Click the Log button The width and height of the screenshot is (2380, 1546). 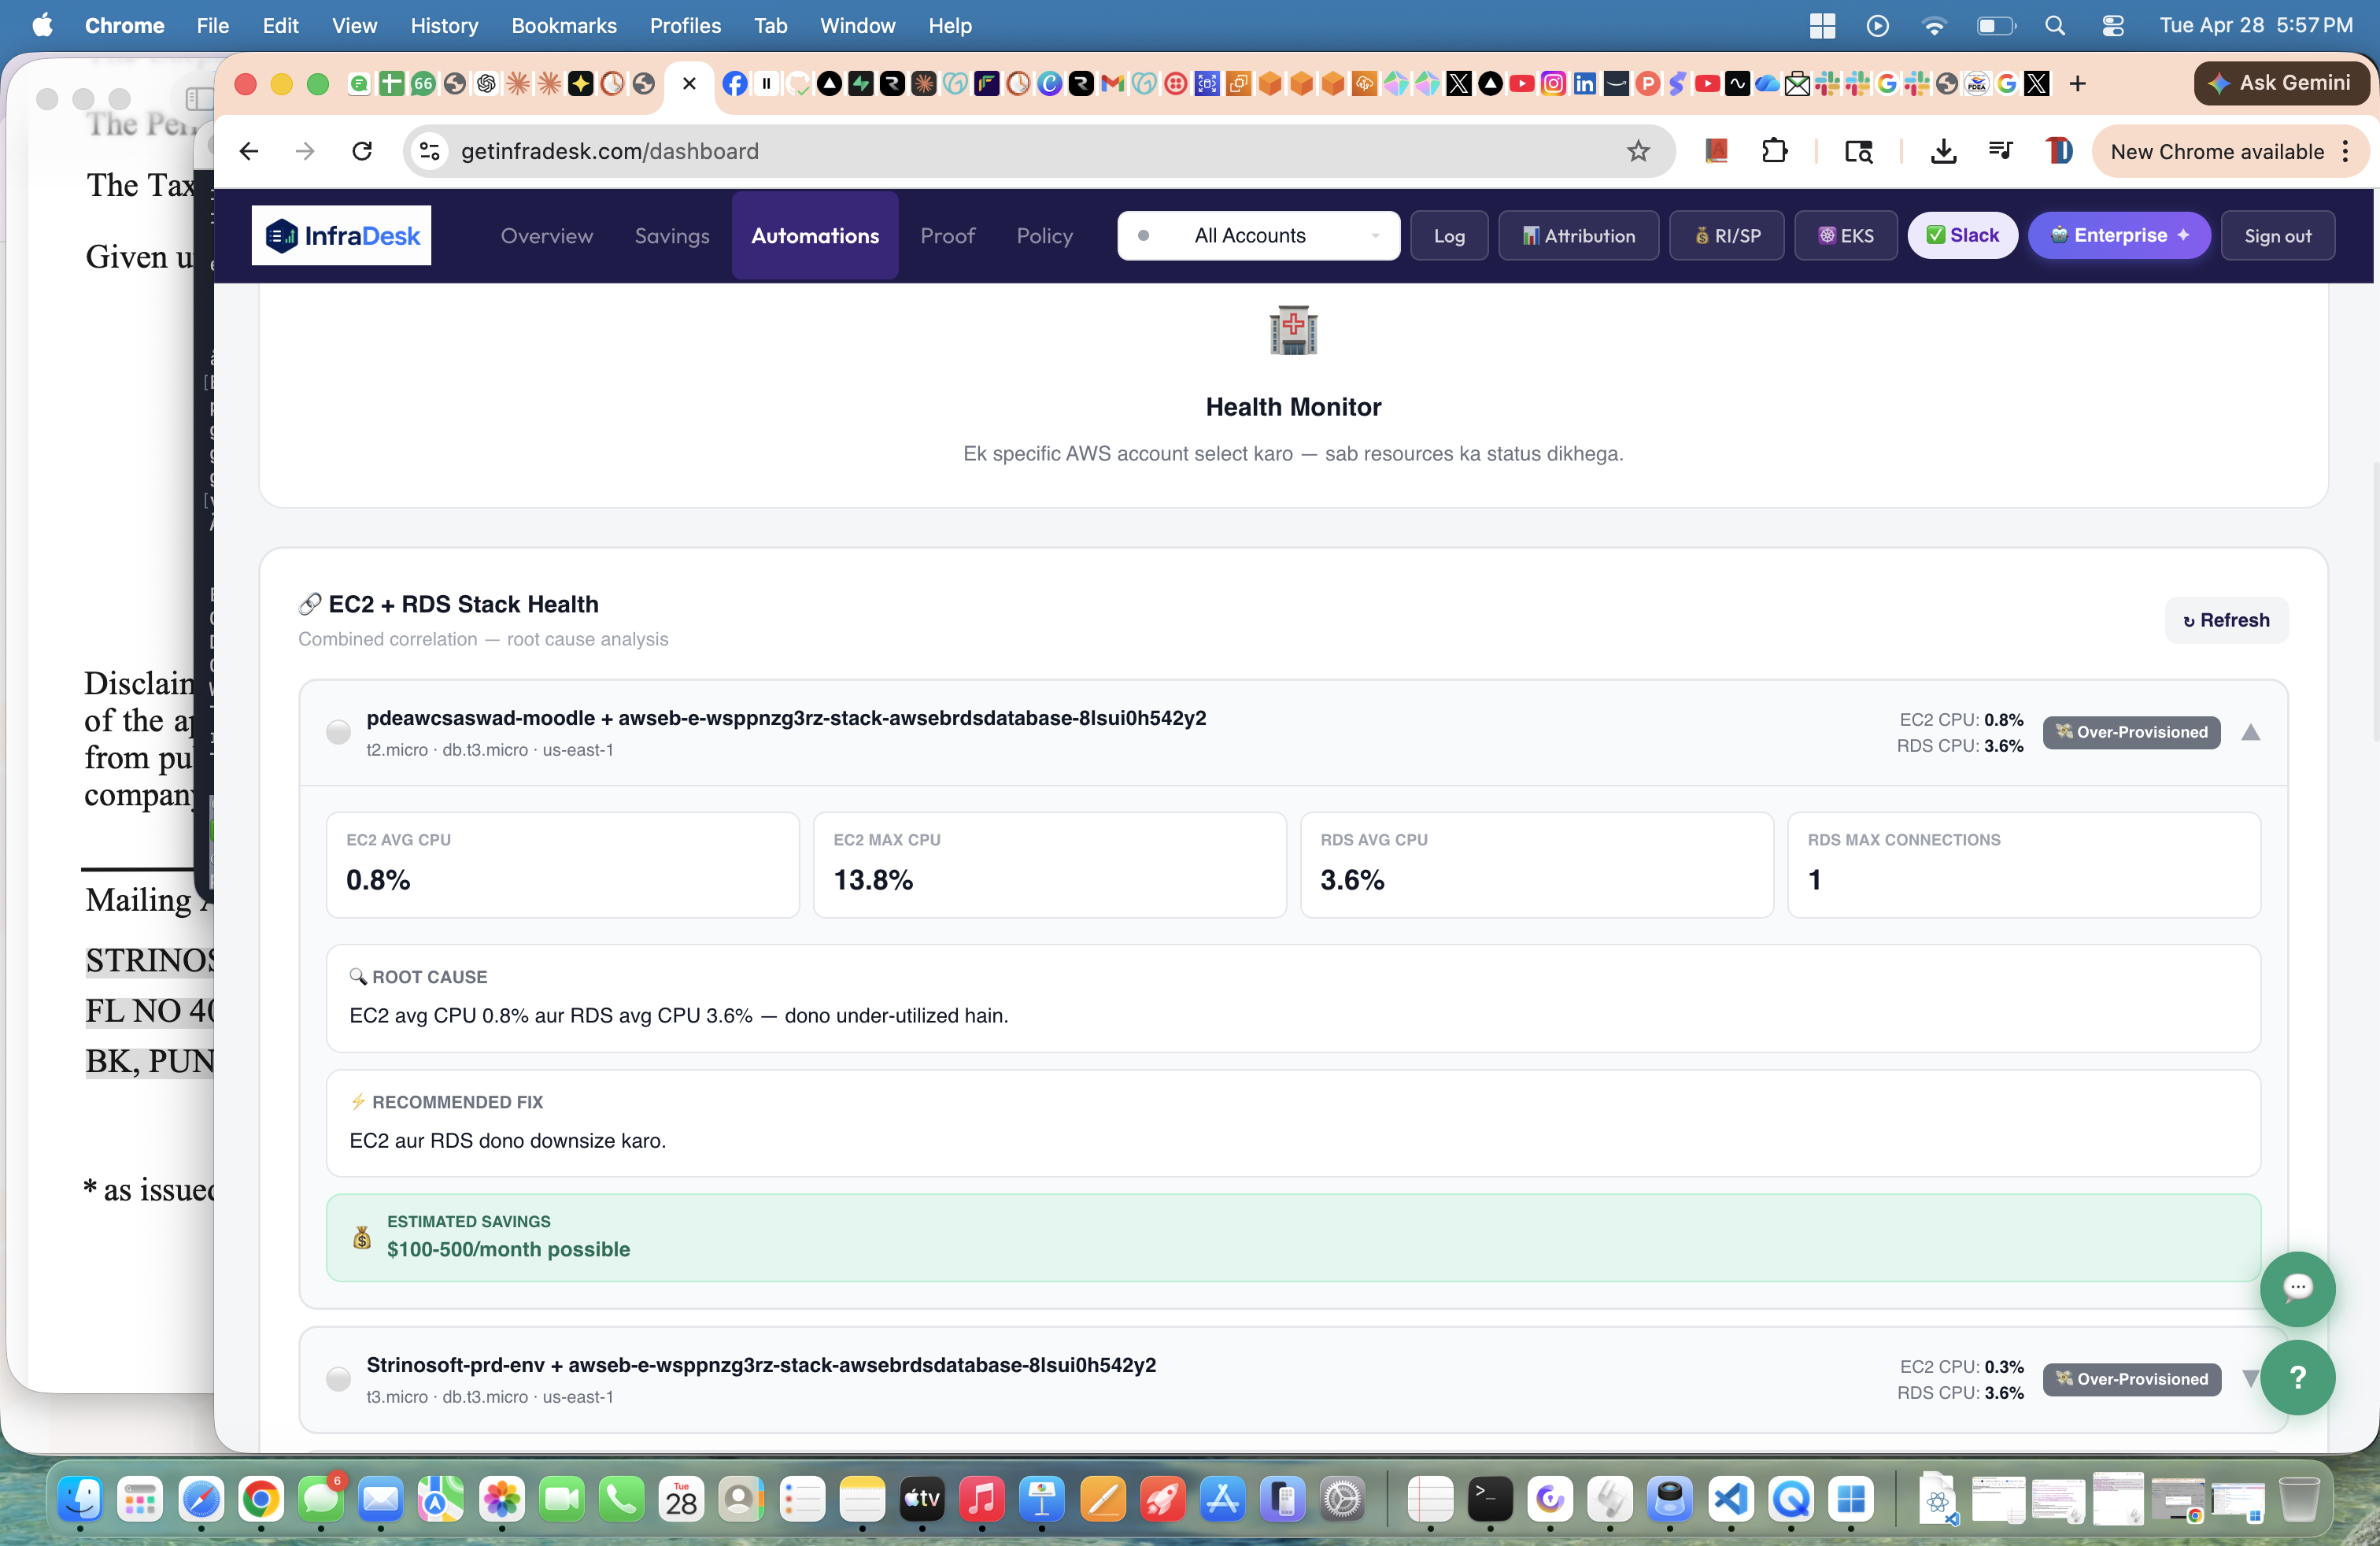coord(1448,235)
